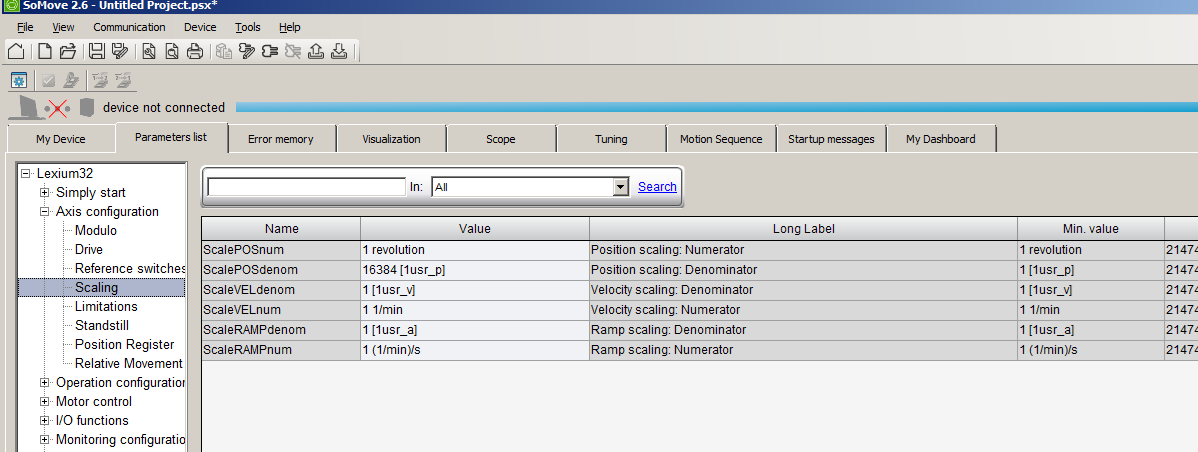Select Standstill in the tree

(102, 325)
